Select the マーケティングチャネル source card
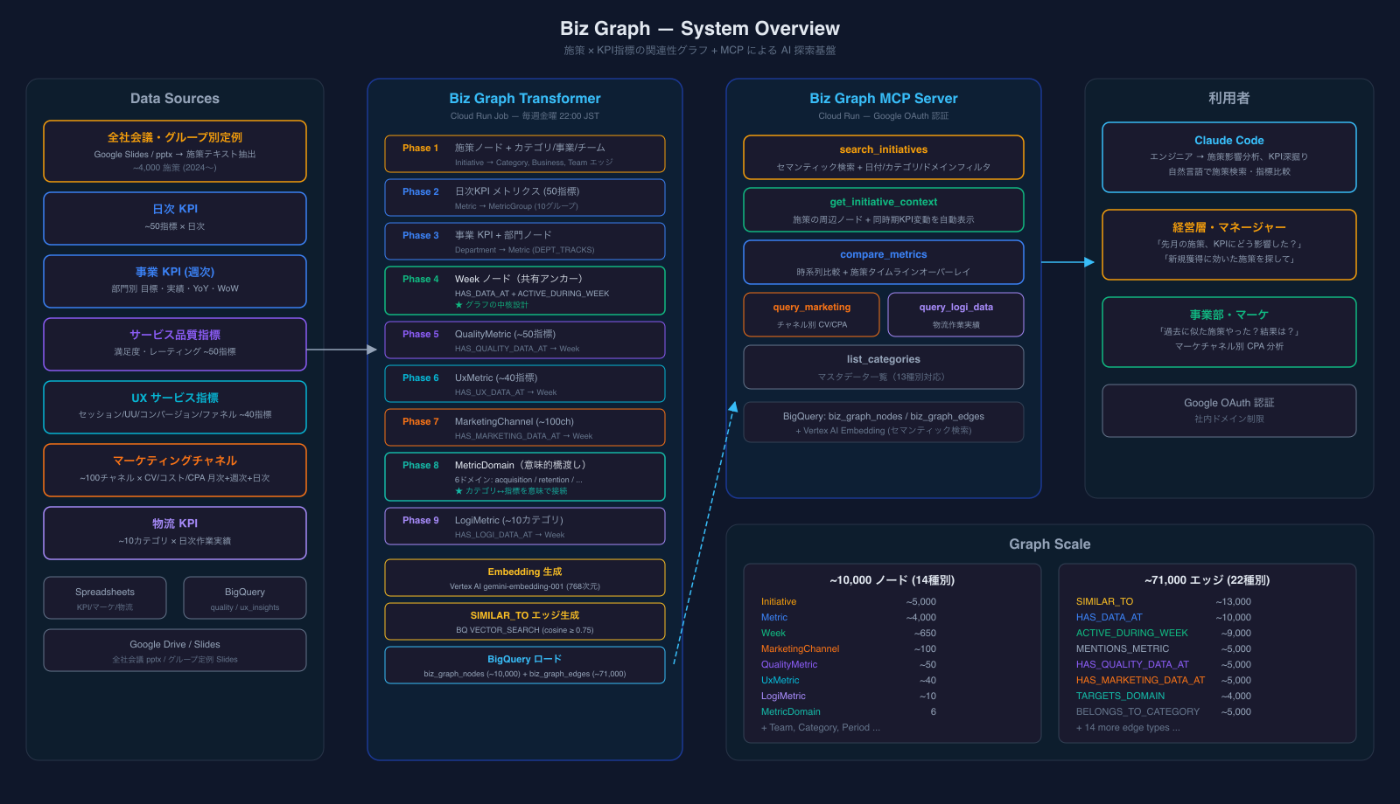 click(175, 470)
